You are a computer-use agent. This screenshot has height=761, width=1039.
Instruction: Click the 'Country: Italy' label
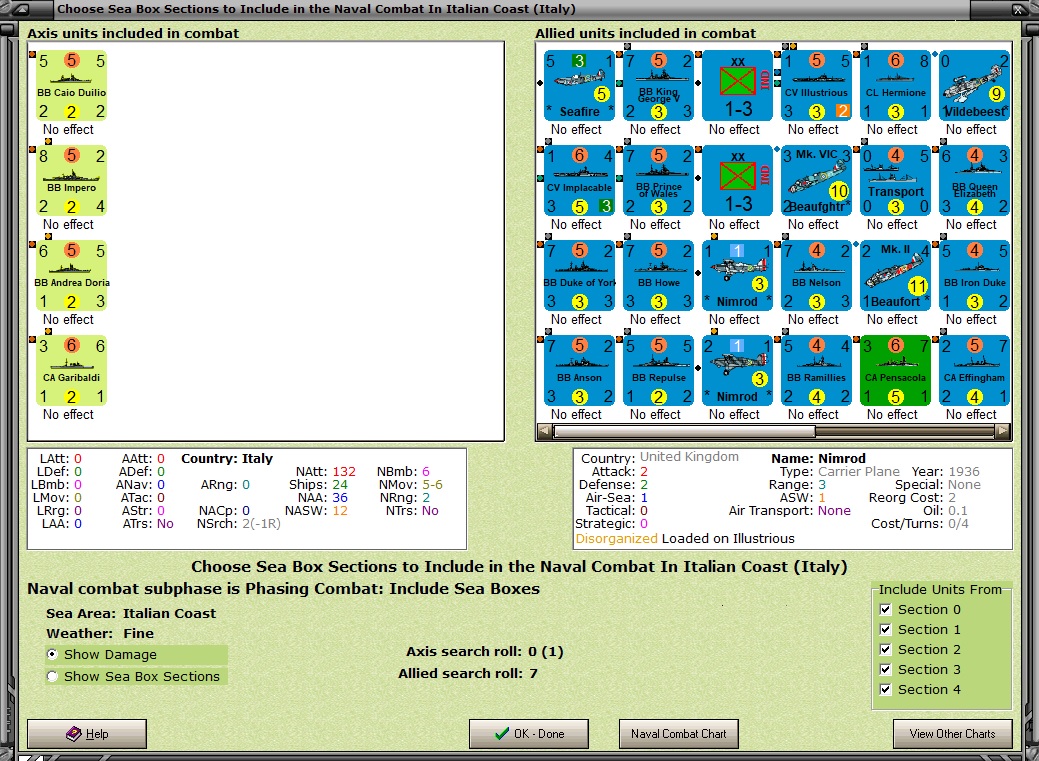tap(227, 458)
